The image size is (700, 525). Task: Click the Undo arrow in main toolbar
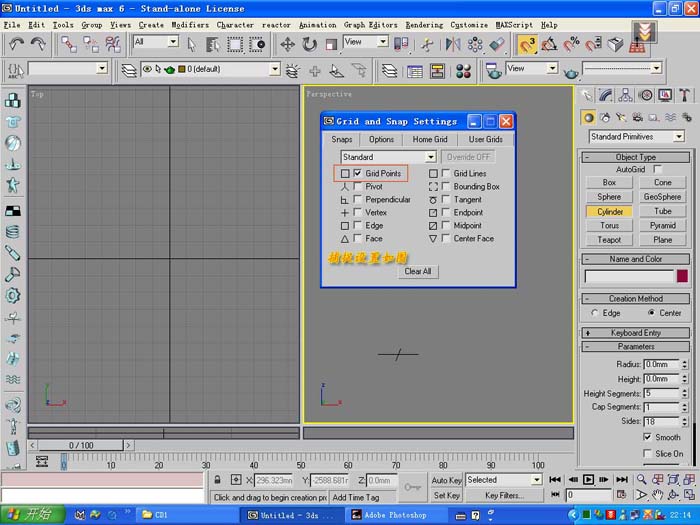click(17, 44)
